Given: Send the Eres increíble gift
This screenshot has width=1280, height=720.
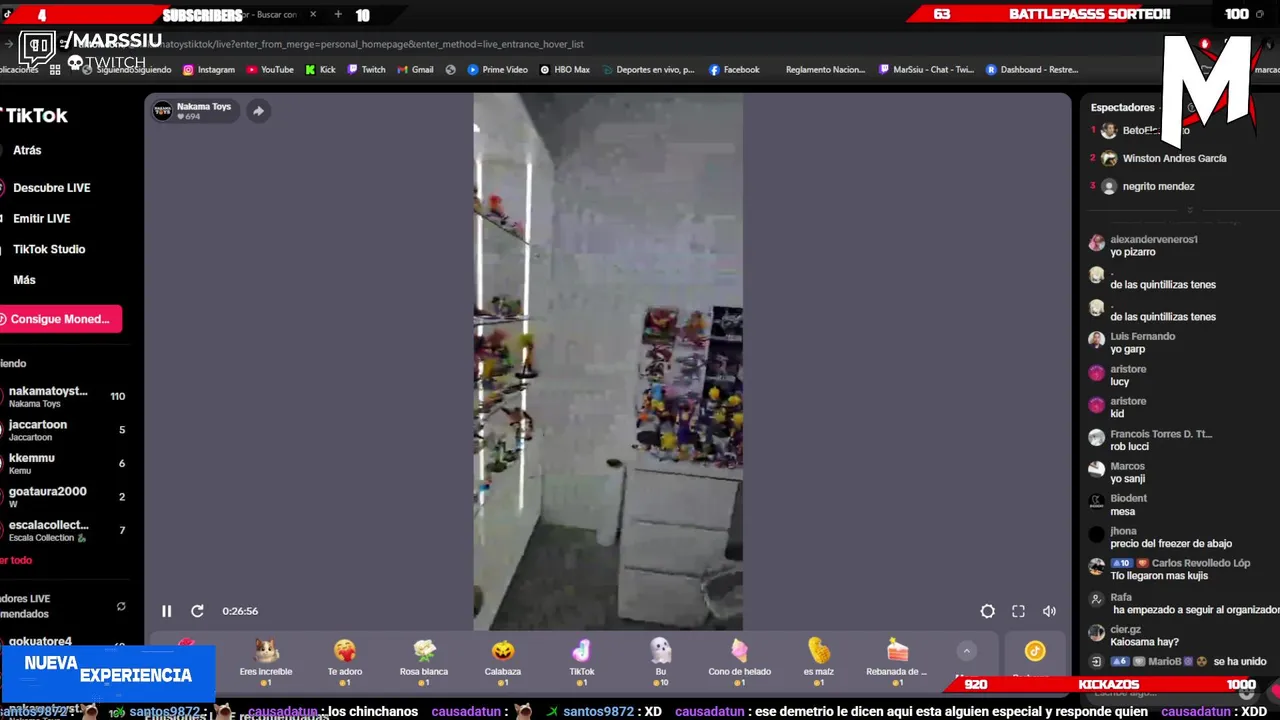Looking at the screenshot, I should tap(266, 662).
